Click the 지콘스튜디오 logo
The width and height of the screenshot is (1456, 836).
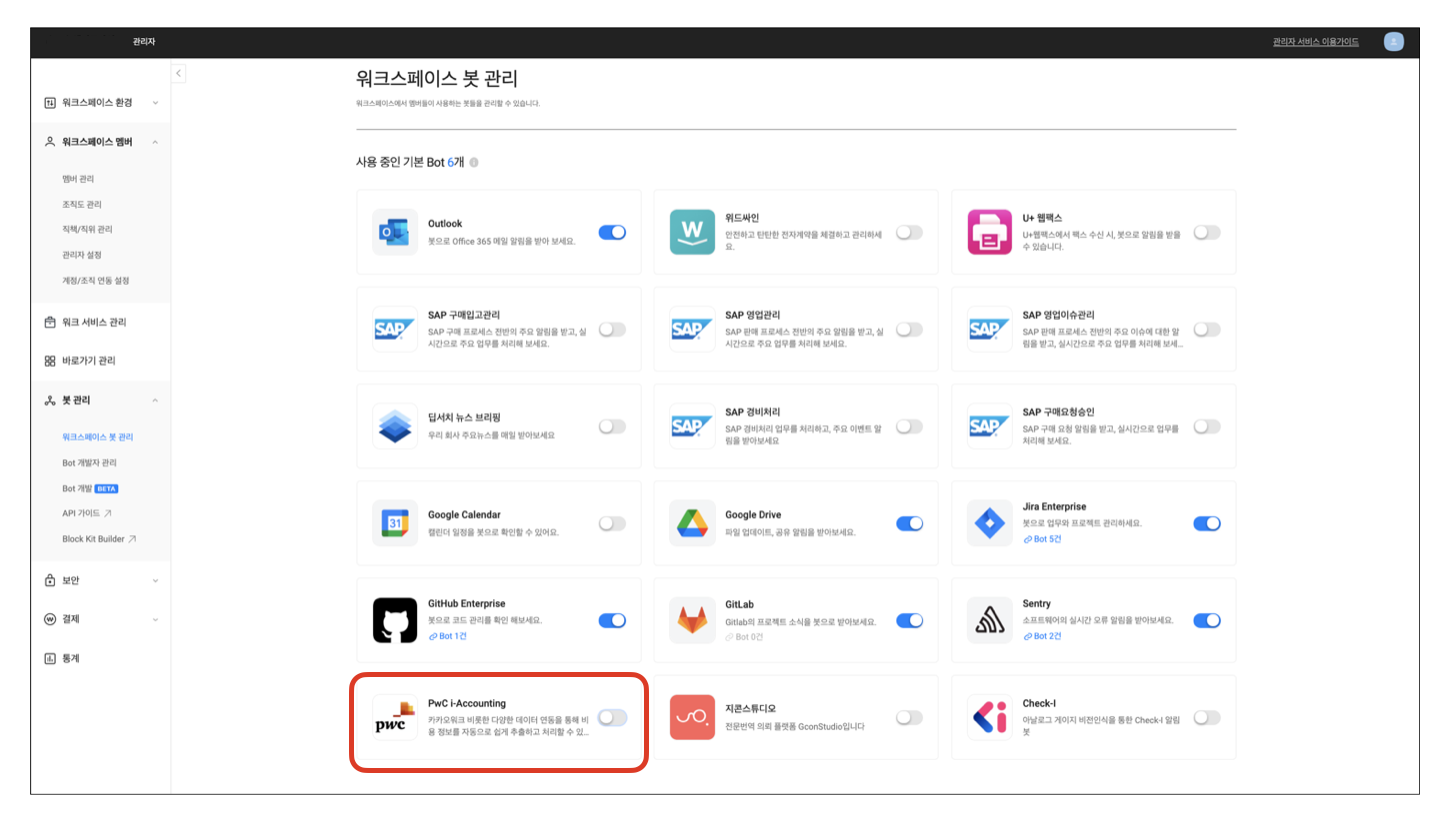[692, 717]
